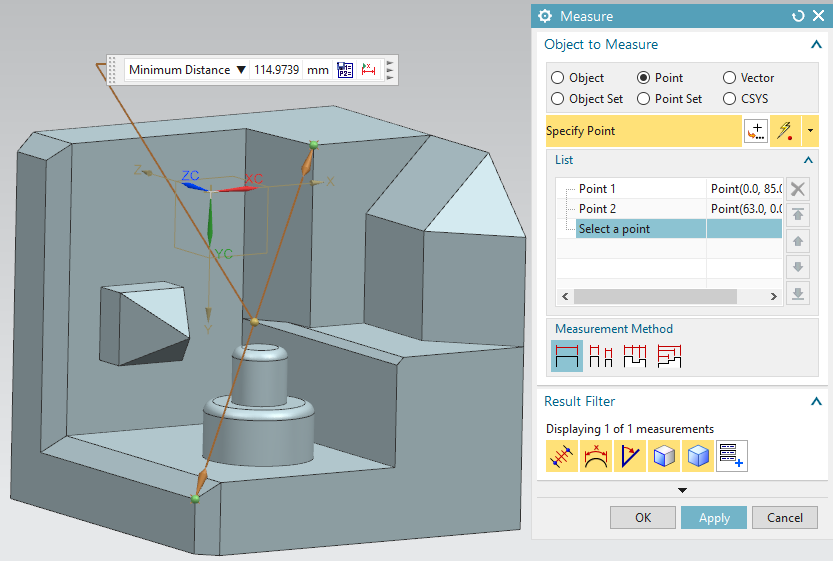
Task: Open the Point Dialog icon beside Specify Point
Action: (756, 131)
